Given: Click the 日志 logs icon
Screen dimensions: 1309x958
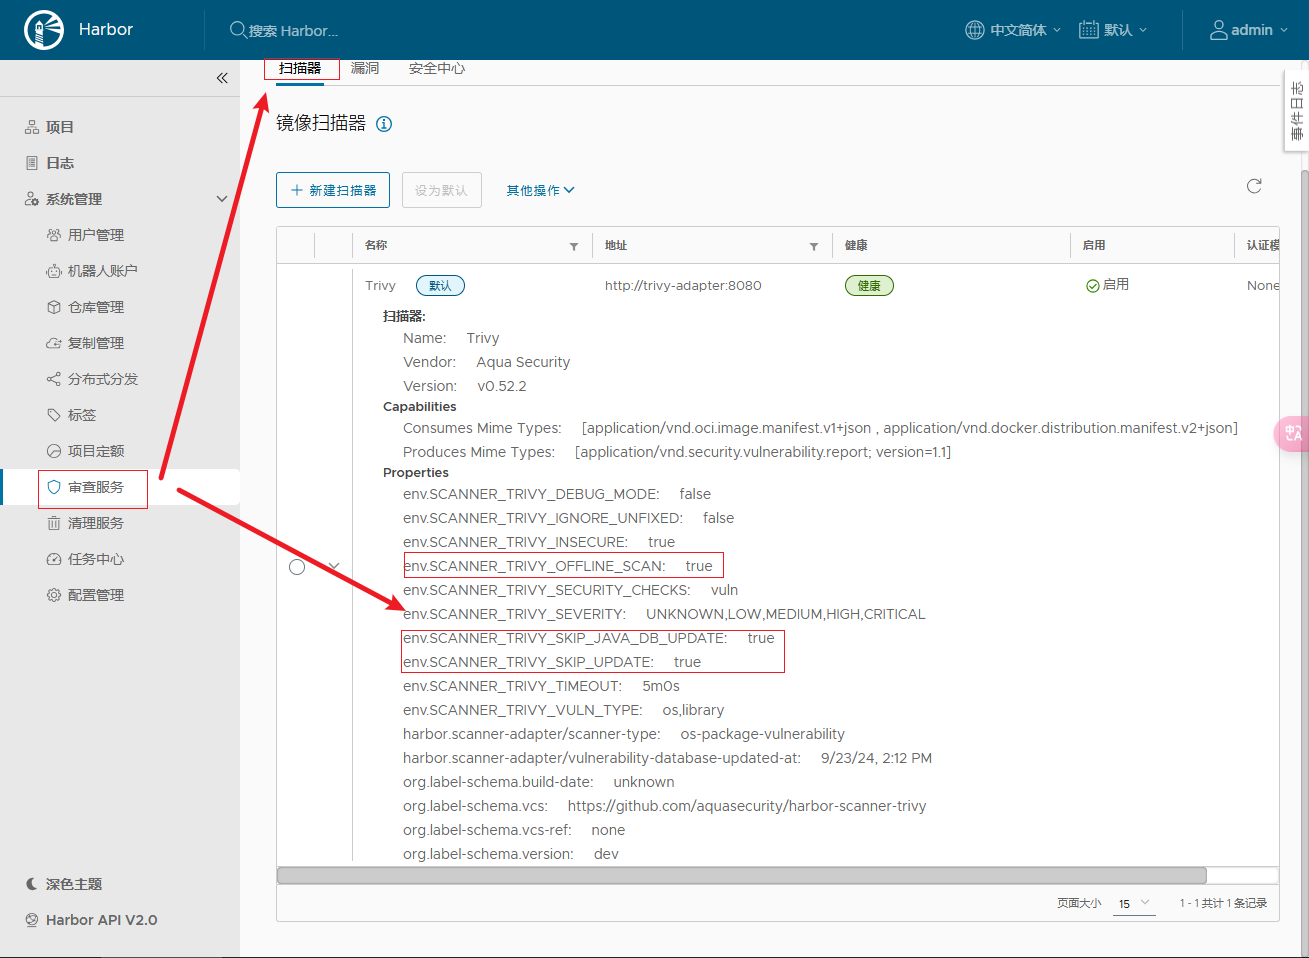Looking at the screenshot, I should click(x=32, y=163).
